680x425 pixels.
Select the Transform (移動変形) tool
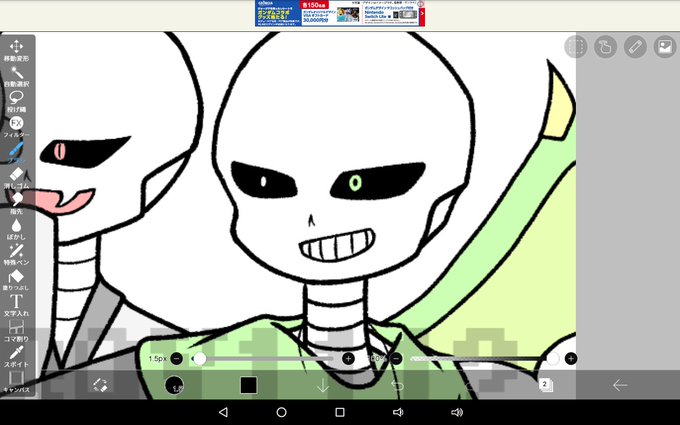16,50
